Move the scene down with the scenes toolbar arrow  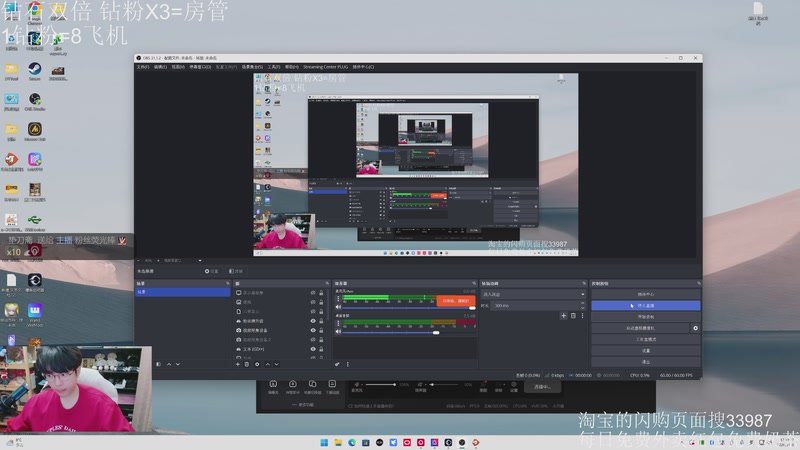pyautogui.click(x=178, y=364)
